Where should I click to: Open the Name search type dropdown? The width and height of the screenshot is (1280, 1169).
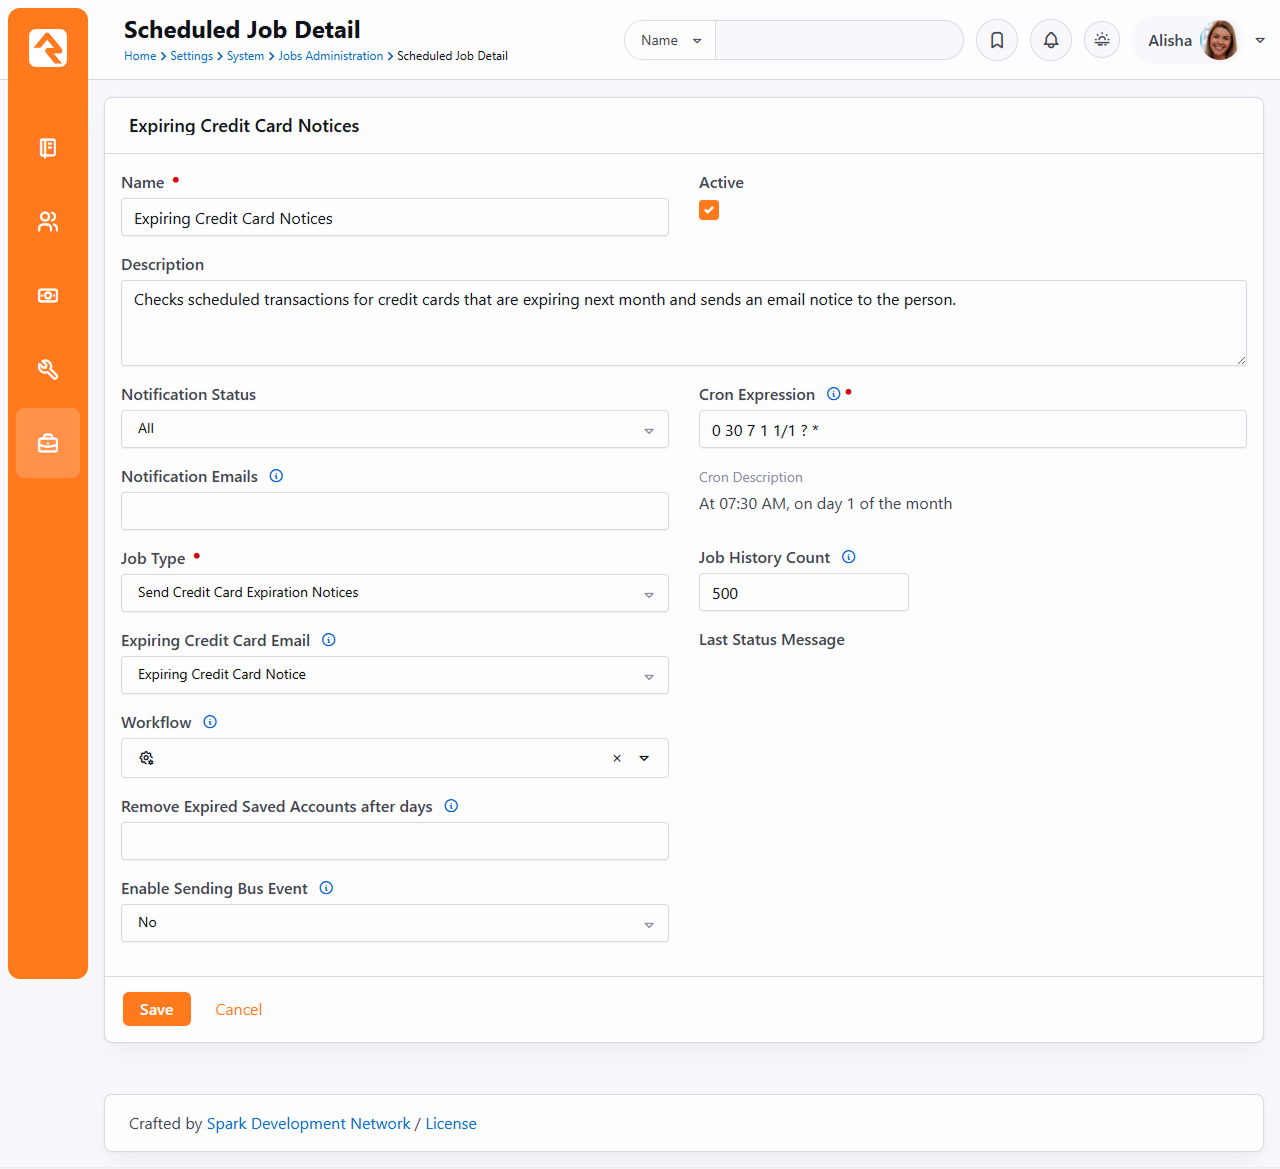(670, 41)
